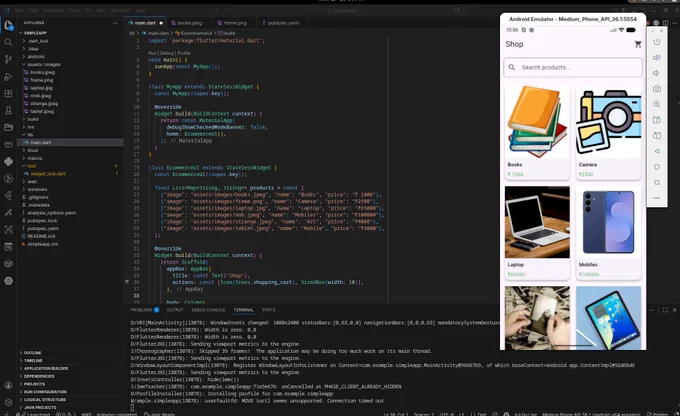Click the emulator power button
The width and height of the screenshot is (680, 416).
pos(657,42)
